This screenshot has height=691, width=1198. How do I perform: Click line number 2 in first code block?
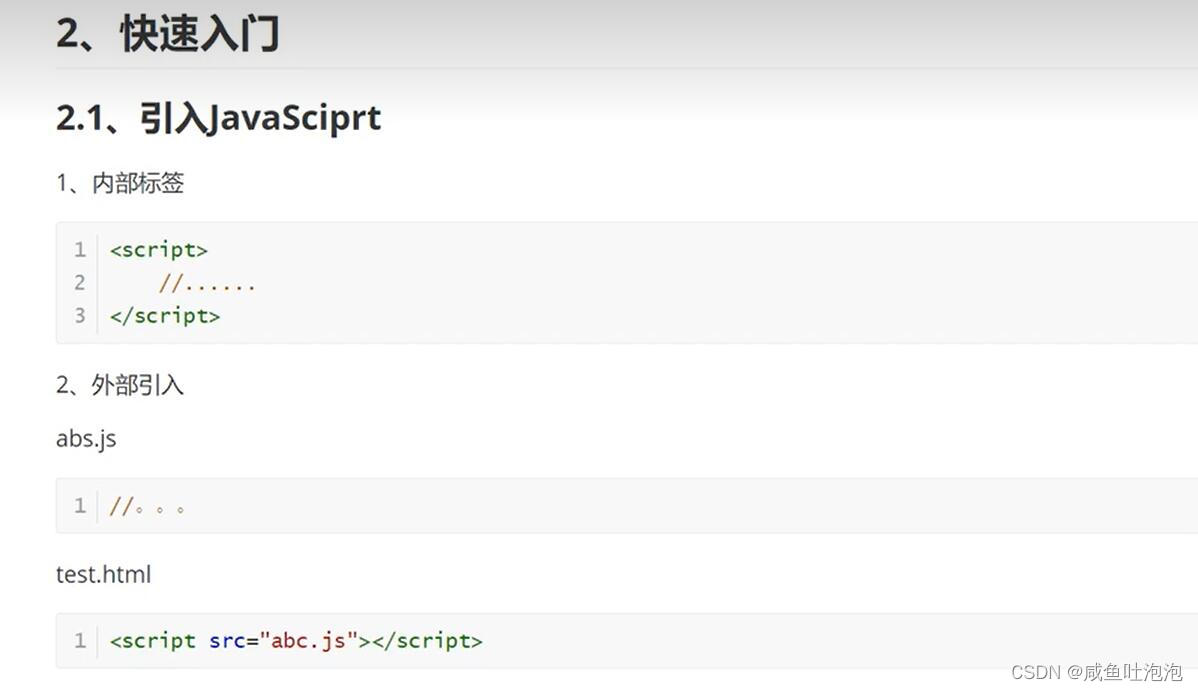[80, 283]
